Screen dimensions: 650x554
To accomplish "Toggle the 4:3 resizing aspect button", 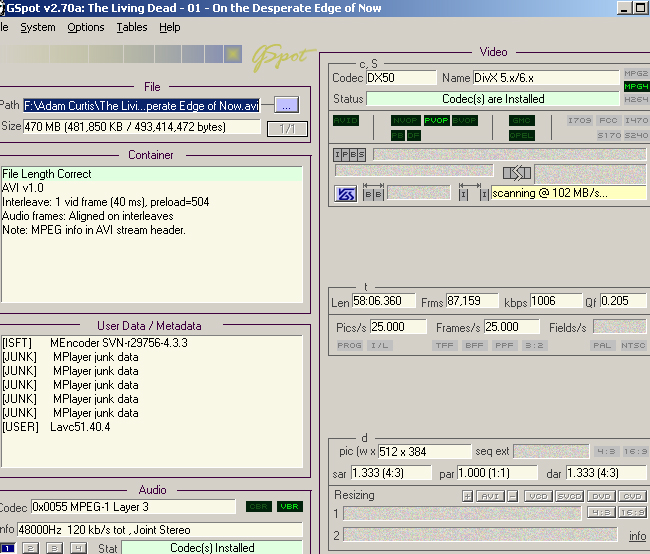I will [600, 513].
